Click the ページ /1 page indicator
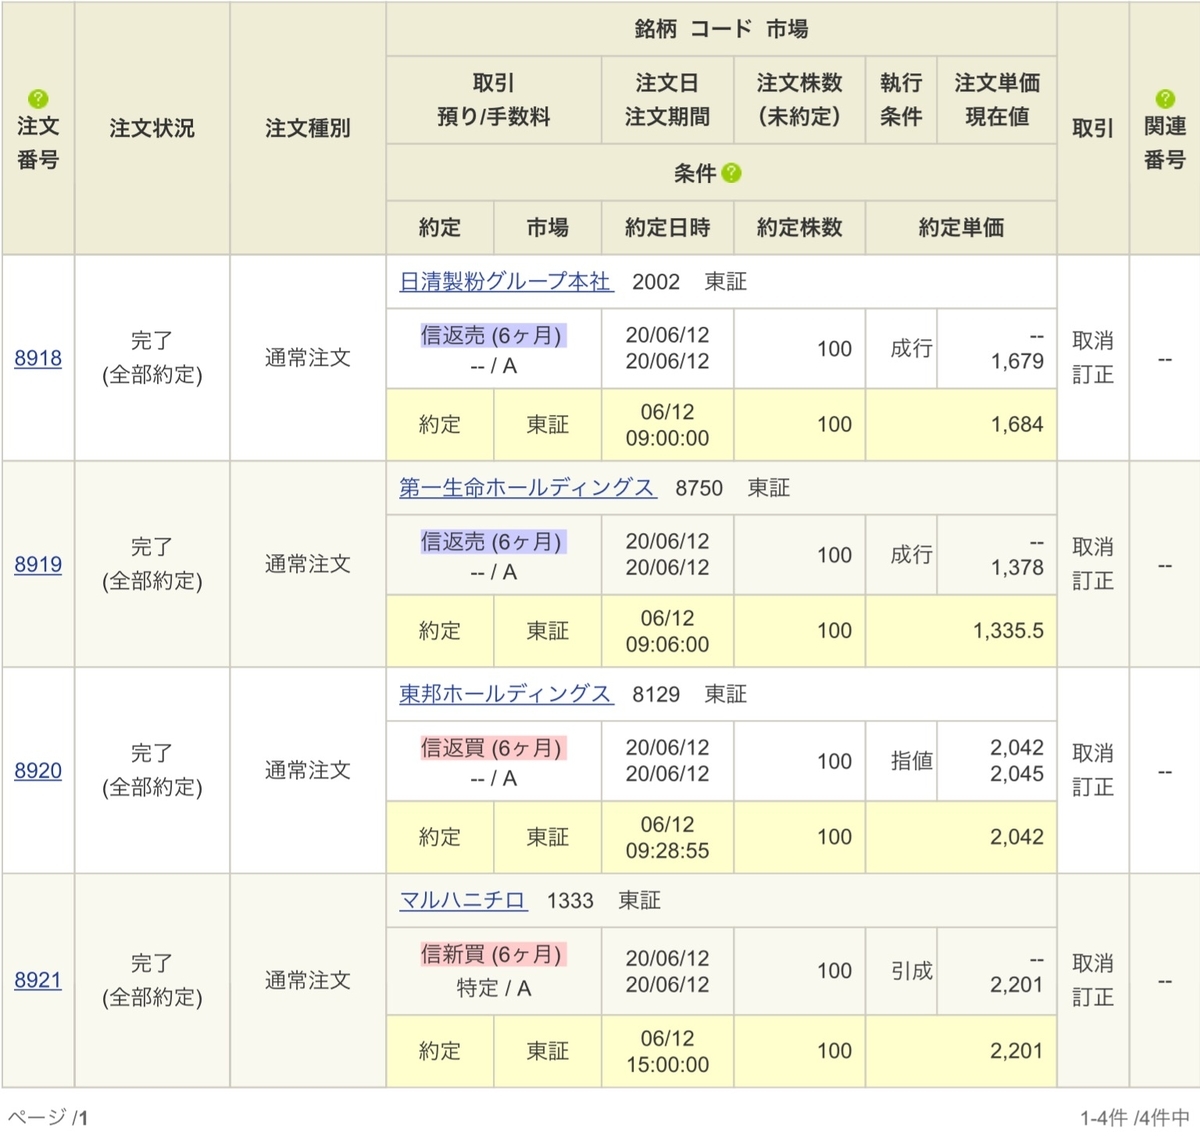The height and width of the screenshot is (1138, 1200). pos(48,1117)
